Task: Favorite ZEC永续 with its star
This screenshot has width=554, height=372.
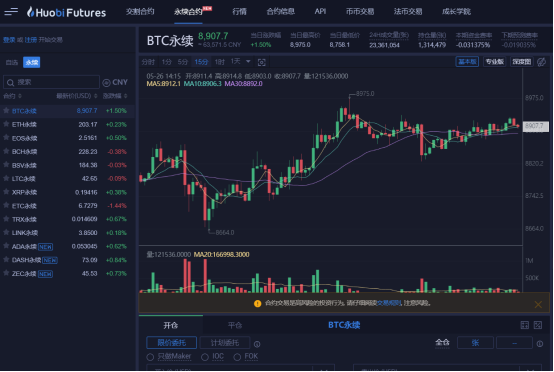Action: (x=6, y=273)
